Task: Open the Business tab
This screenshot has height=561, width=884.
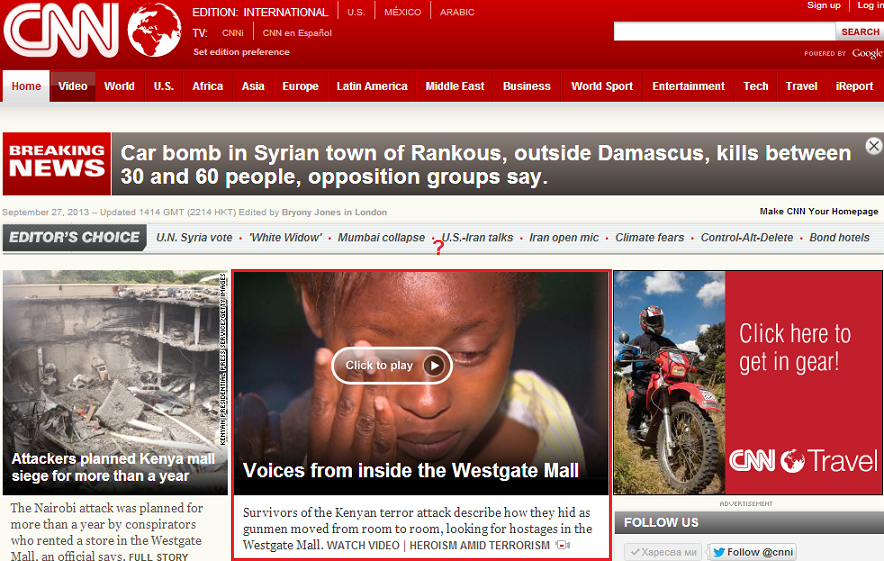Action: [527, 86]
